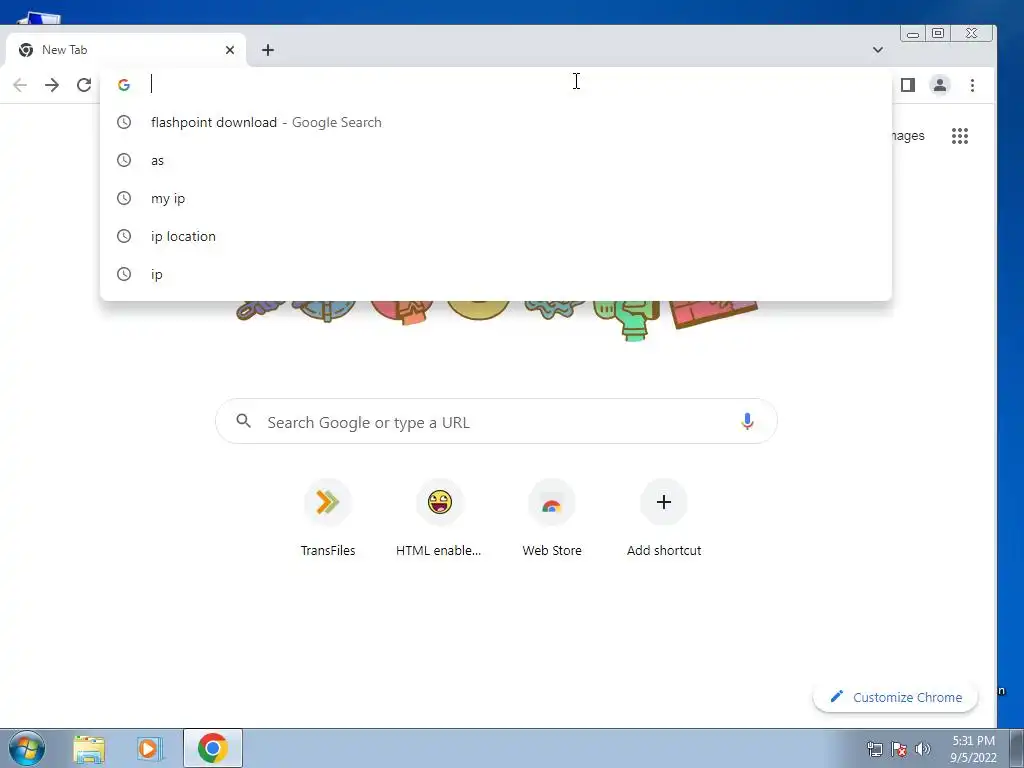Choose the 'as' suggestion
1024x768 pixels.
coord(496,160)
